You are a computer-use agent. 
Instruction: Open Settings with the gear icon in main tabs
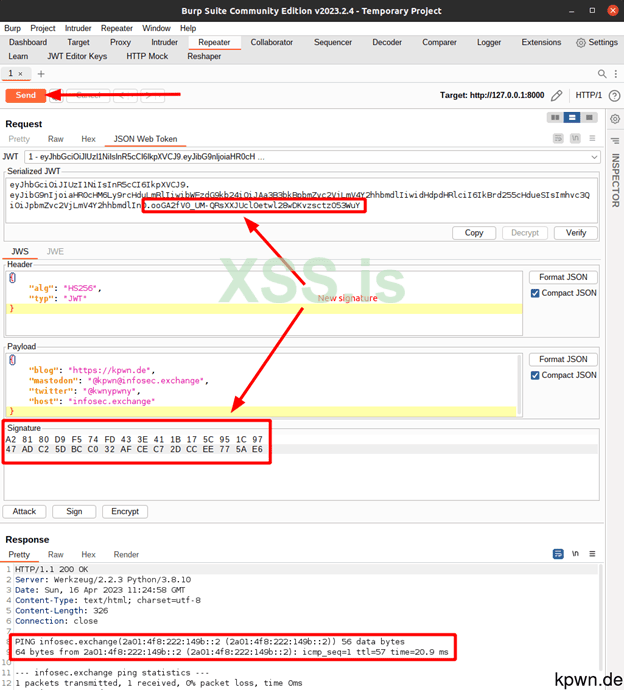click(581, 43)
